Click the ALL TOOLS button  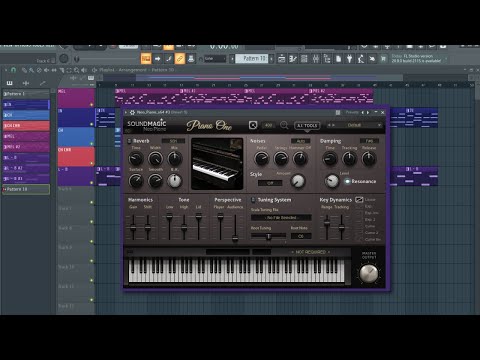click(x=307, y=126)
